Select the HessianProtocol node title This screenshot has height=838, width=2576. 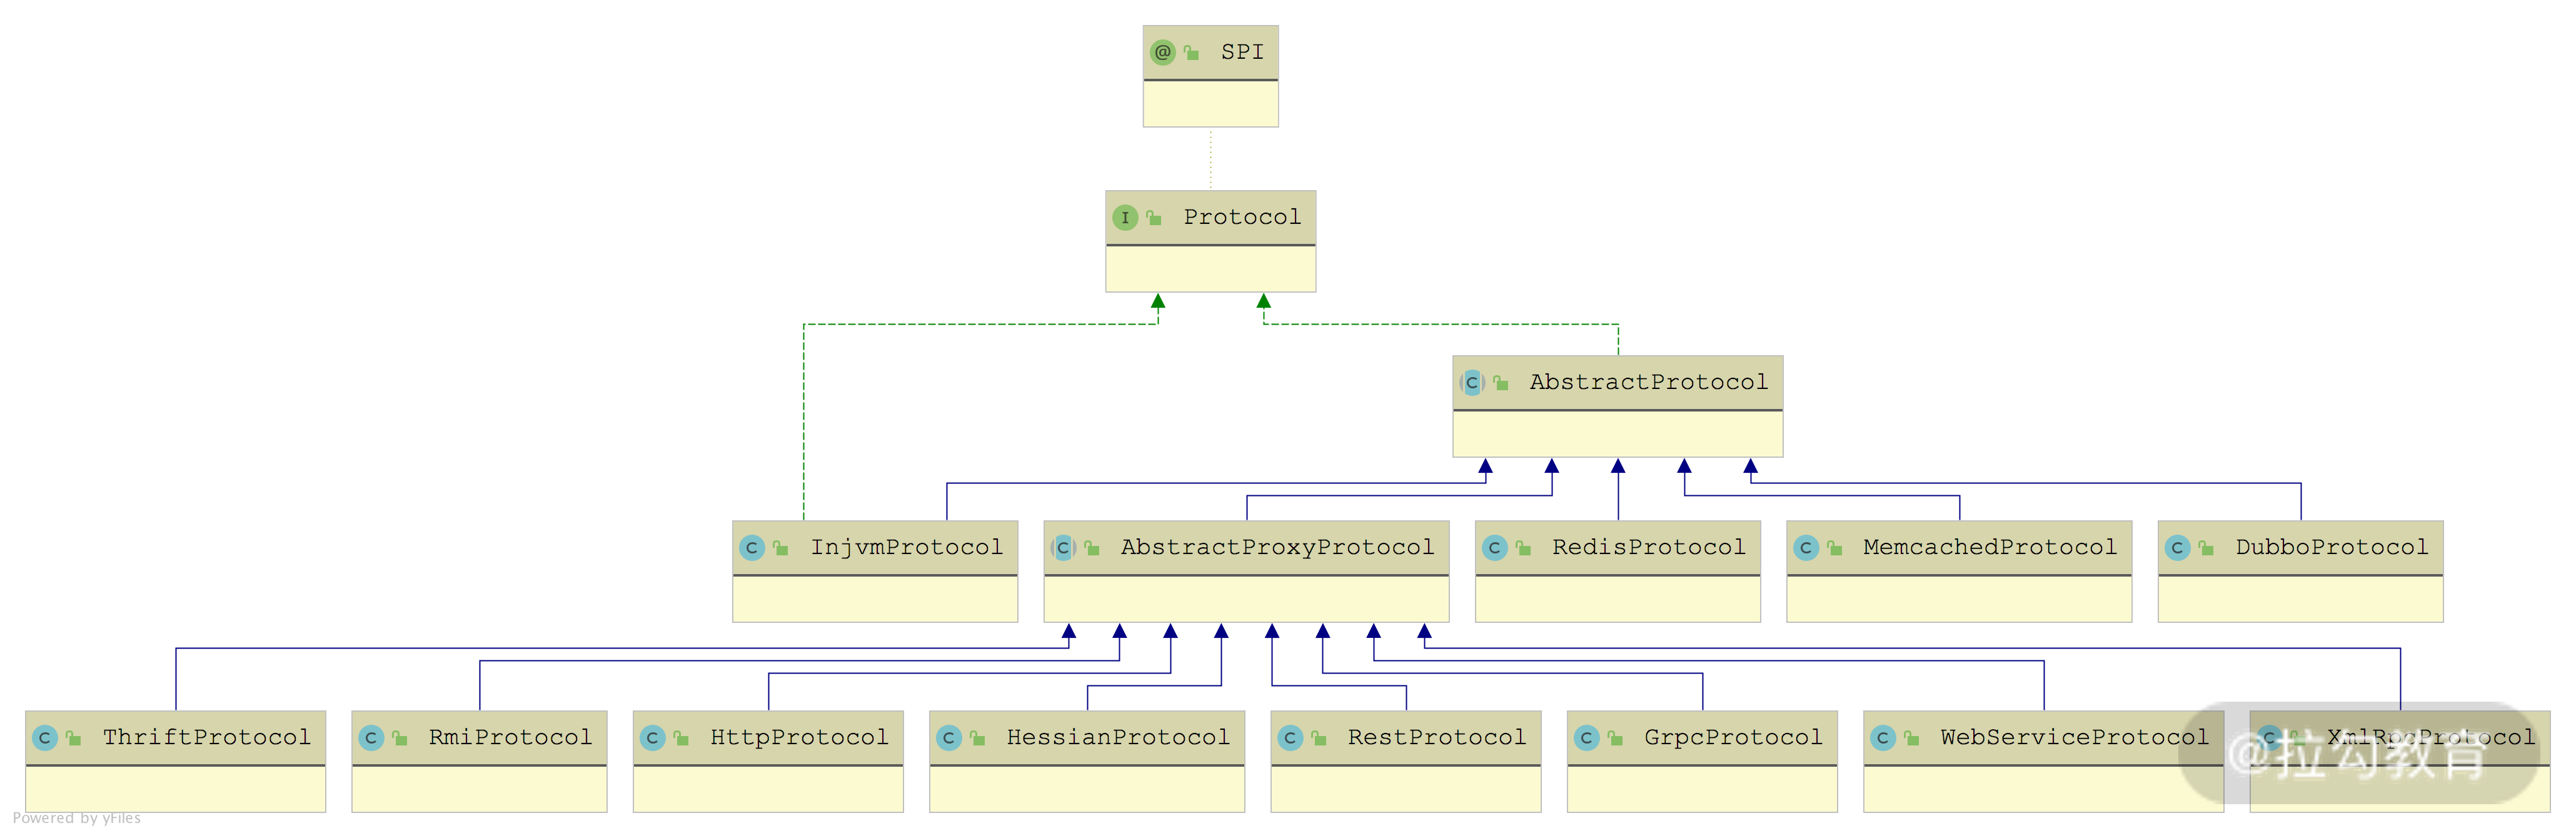[x=1117, y=737]
